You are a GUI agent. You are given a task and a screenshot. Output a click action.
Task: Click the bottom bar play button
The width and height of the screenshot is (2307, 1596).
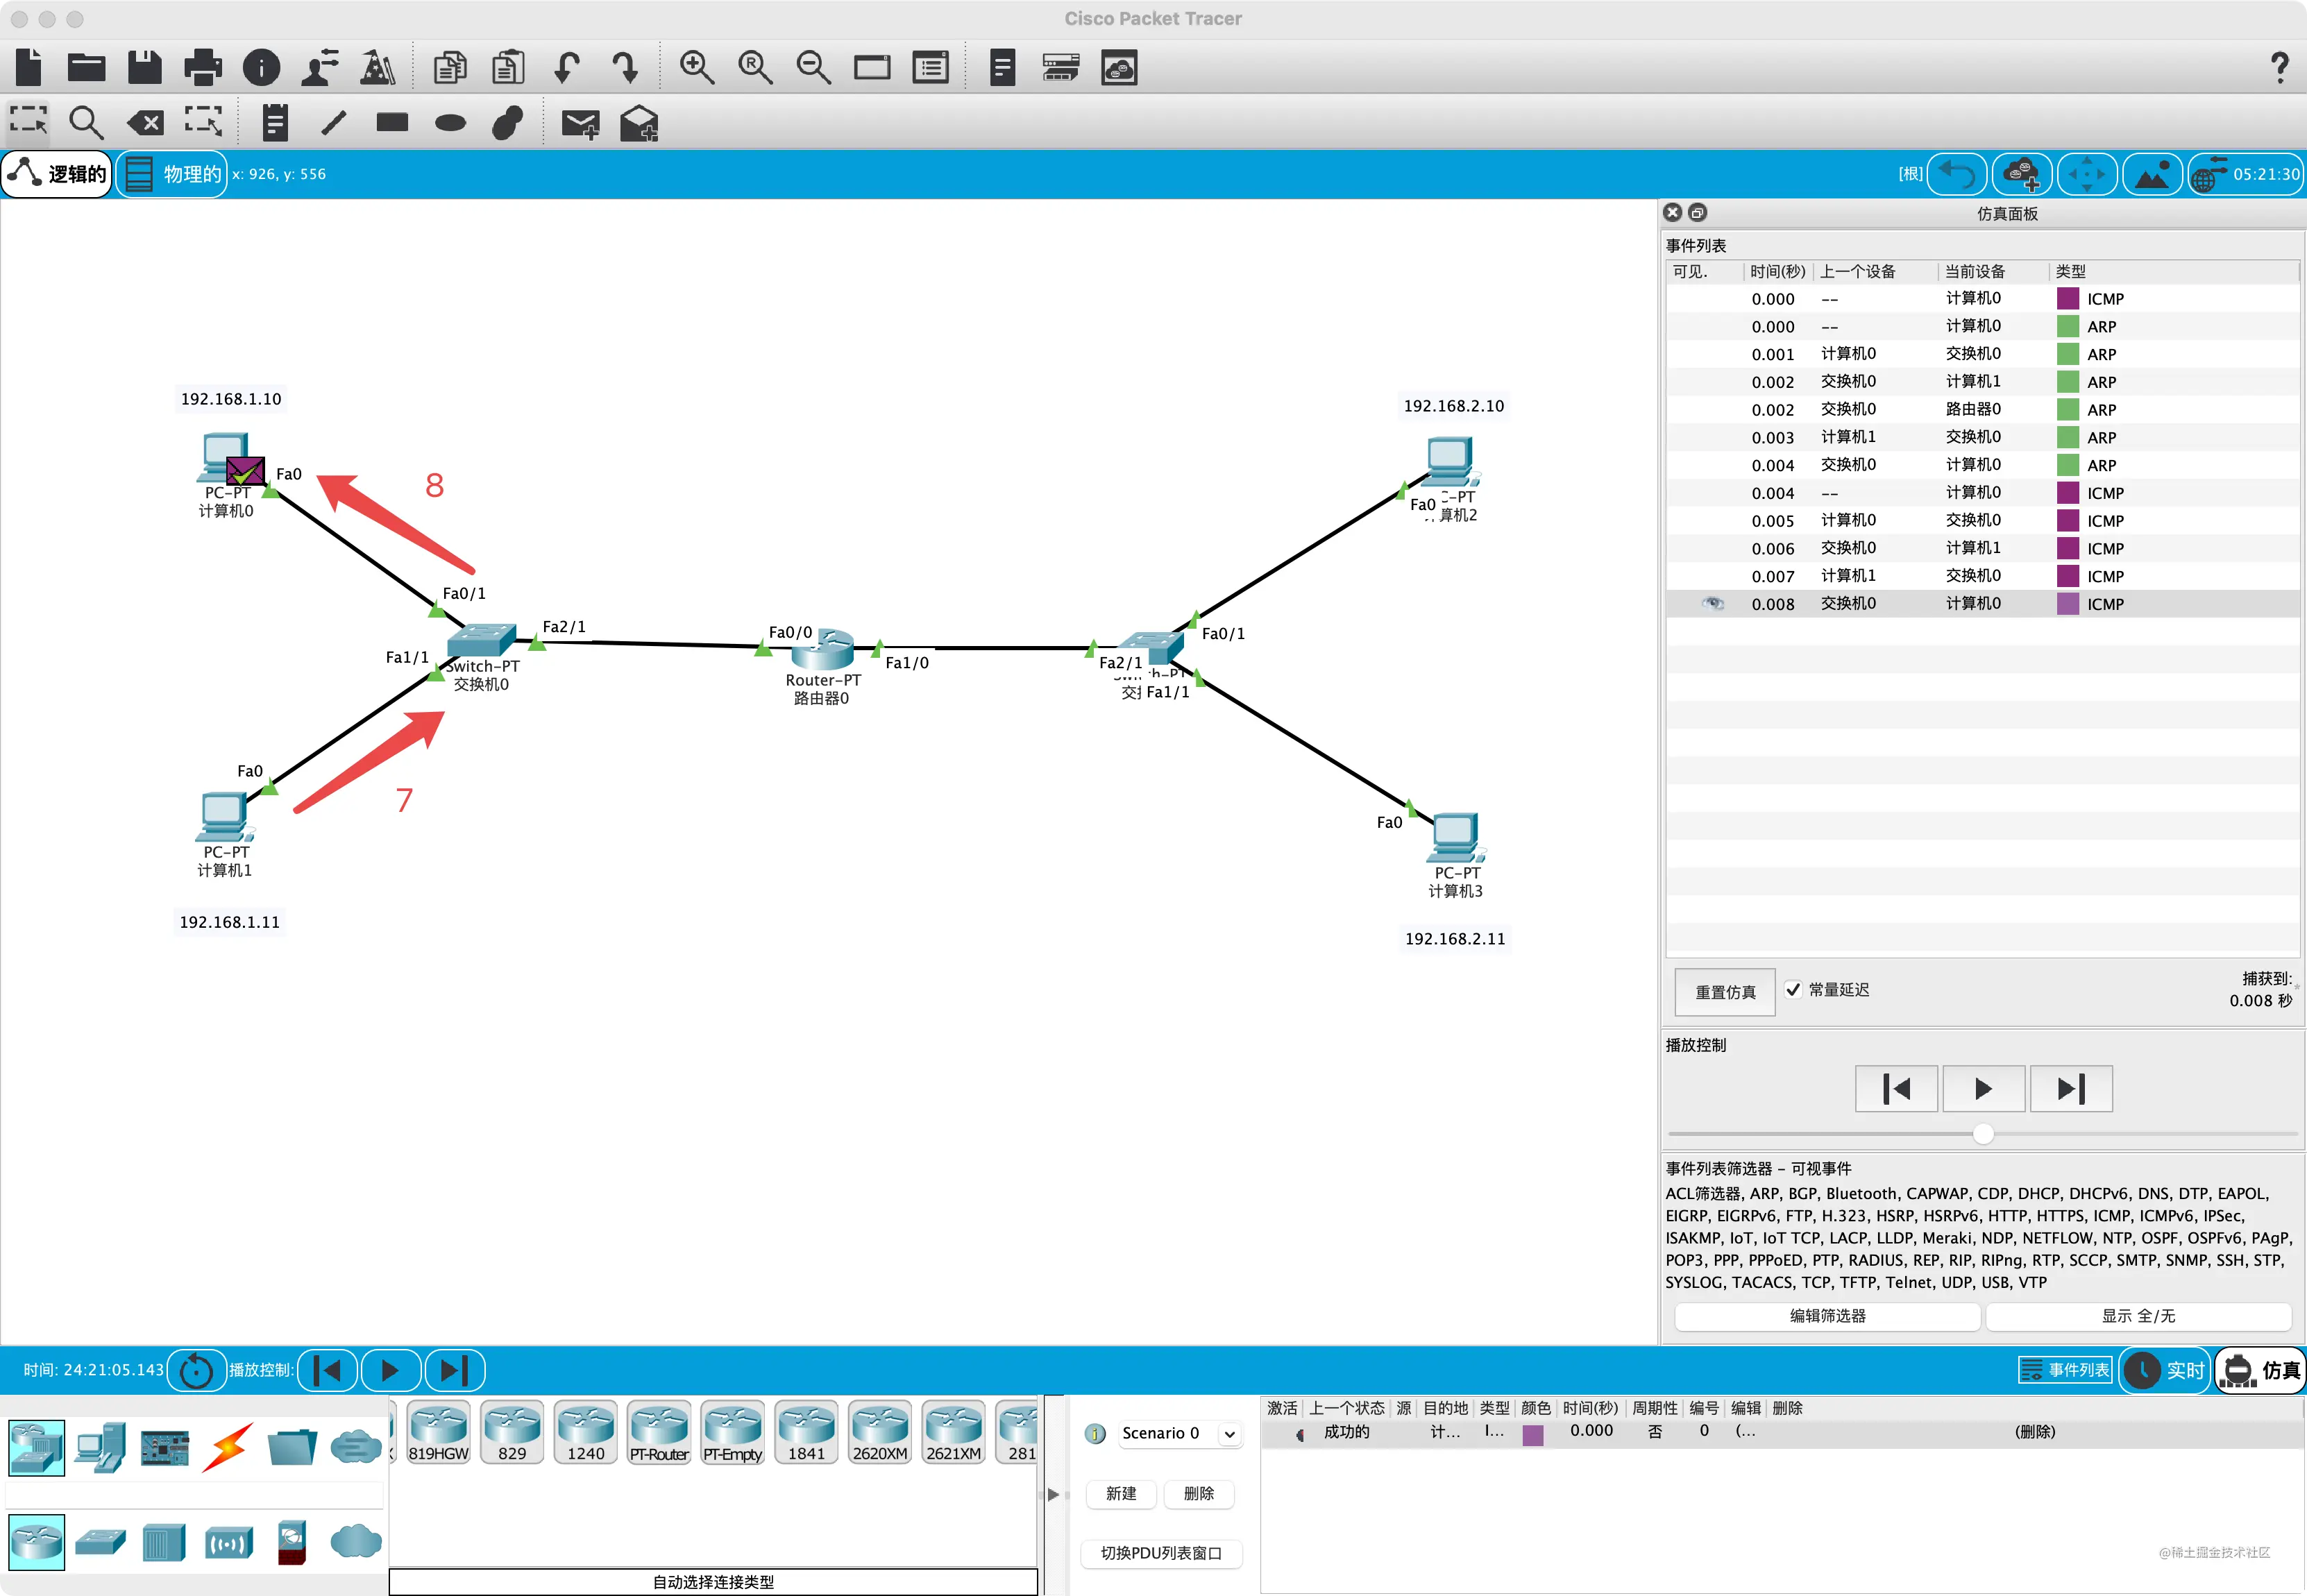coord(390,1370)
